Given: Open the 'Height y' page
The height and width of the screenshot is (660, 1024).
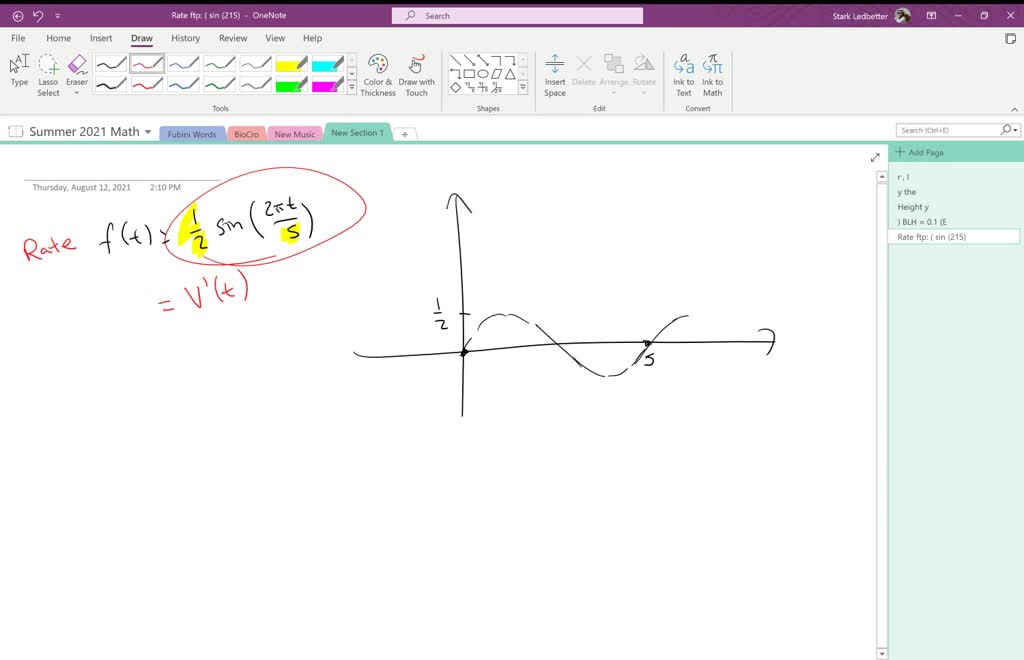Looking at the screenshot, I should [913, 207].
